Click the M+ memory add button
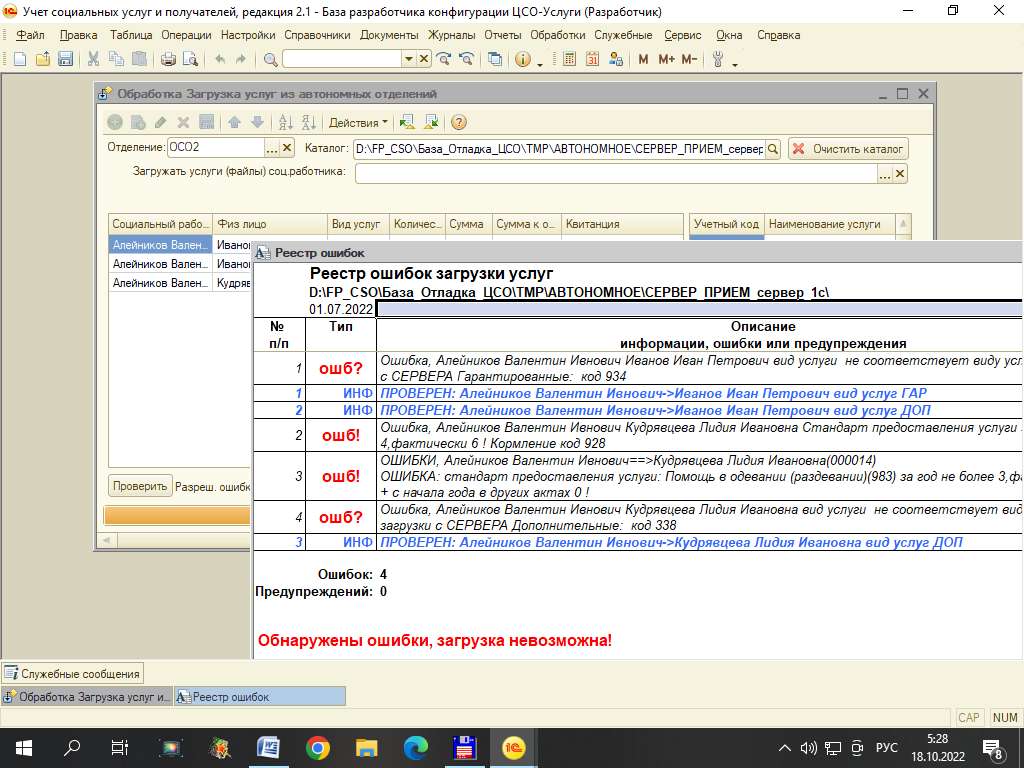 [666, 59]
